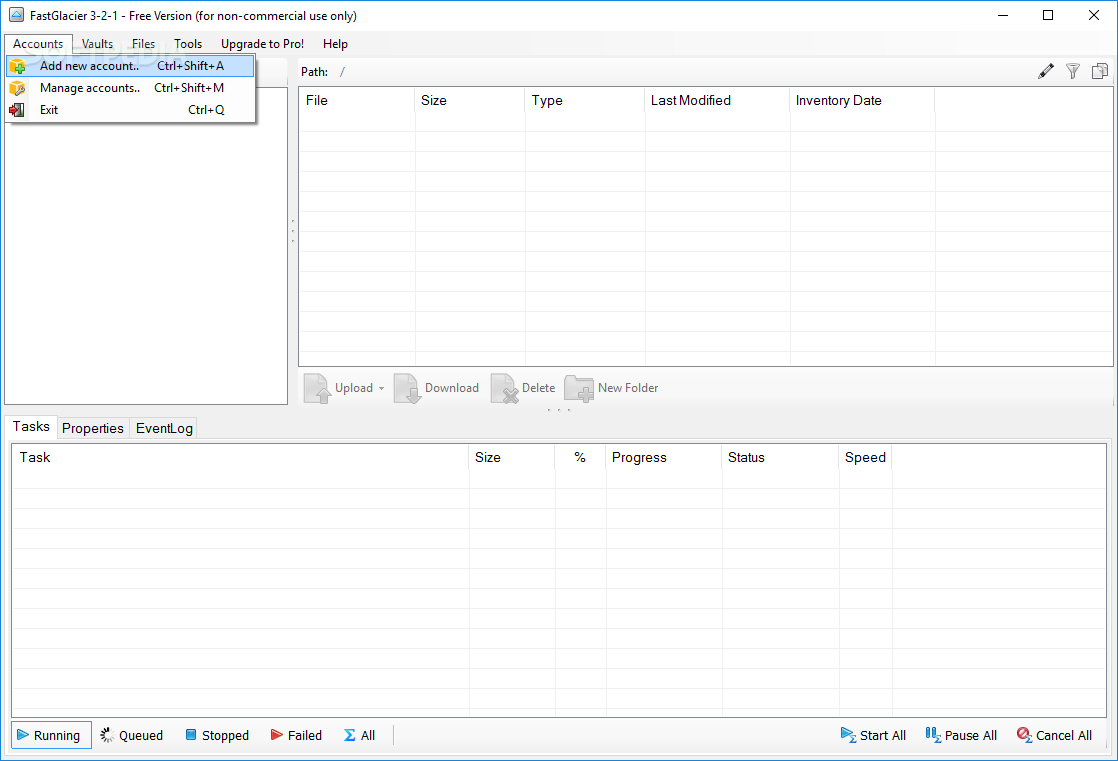Click the Exit door icon
Image resolution: width=1118 pixels, height=761 pixels.
point(17,110)
